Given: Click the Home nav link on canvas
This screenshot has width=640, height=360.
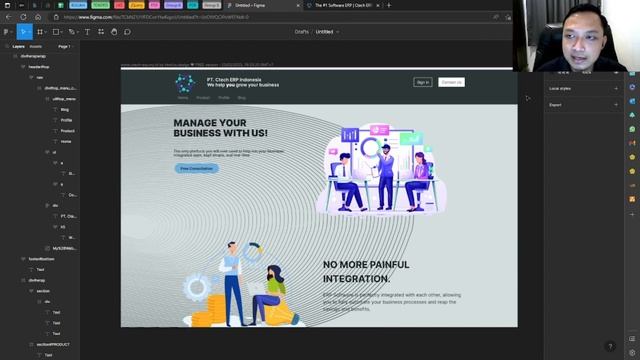Looking at the screenshot, I should coord(182,98).
